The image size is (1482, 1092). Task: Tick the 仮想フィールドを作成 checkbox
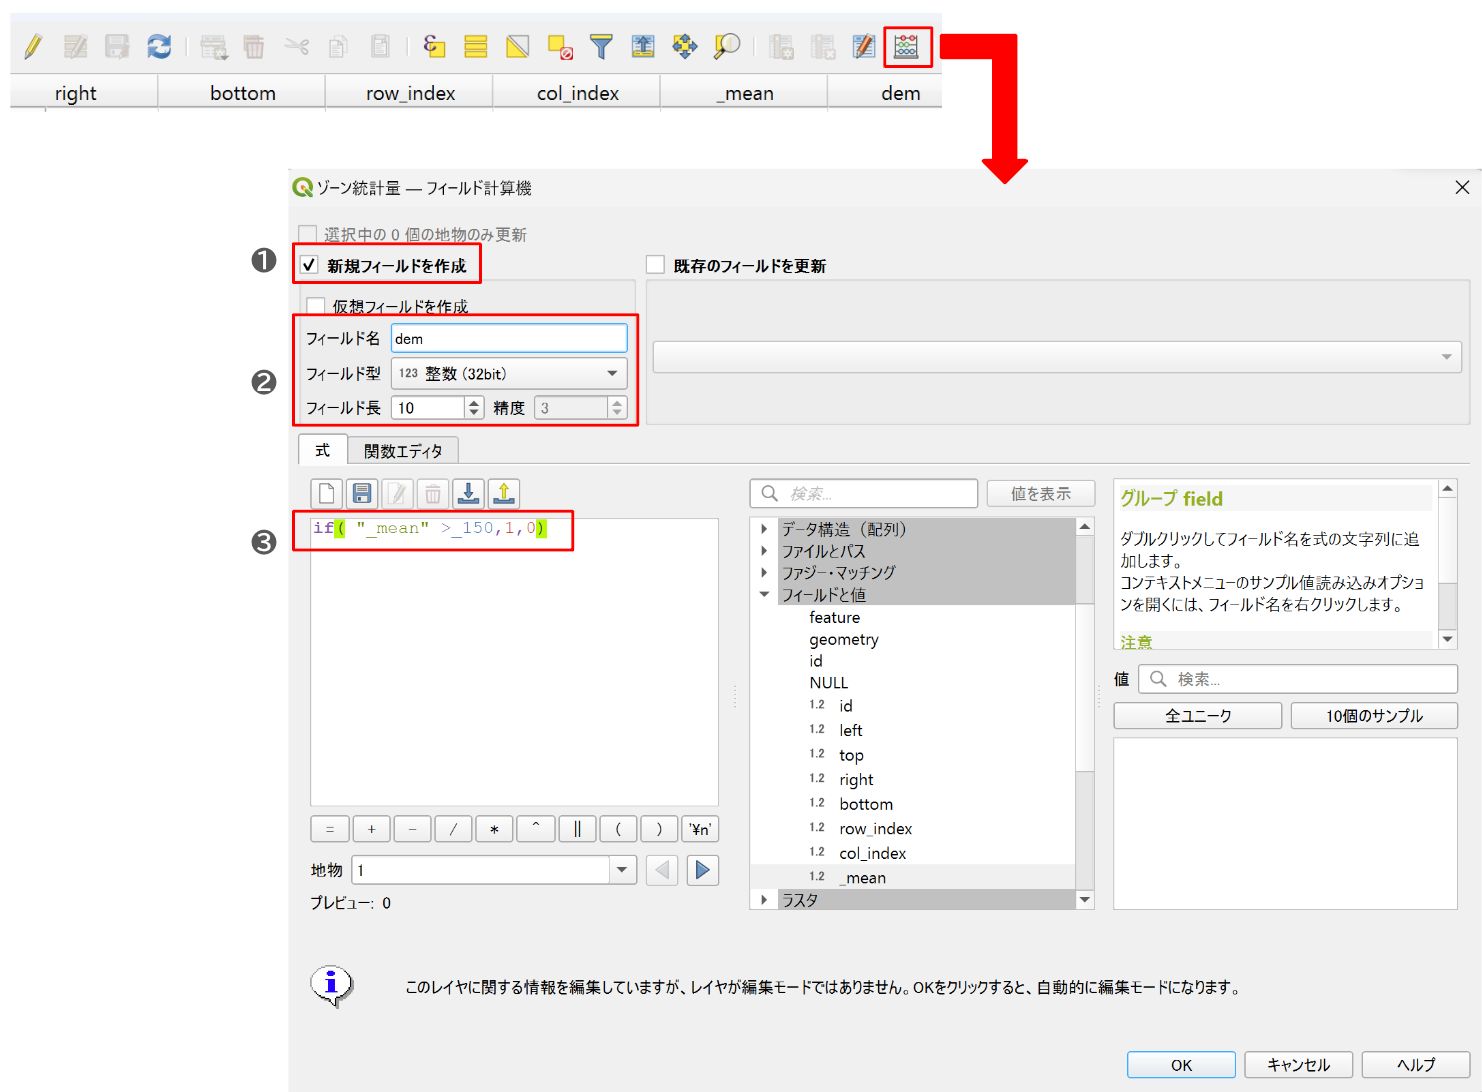(x=316, y=306)
